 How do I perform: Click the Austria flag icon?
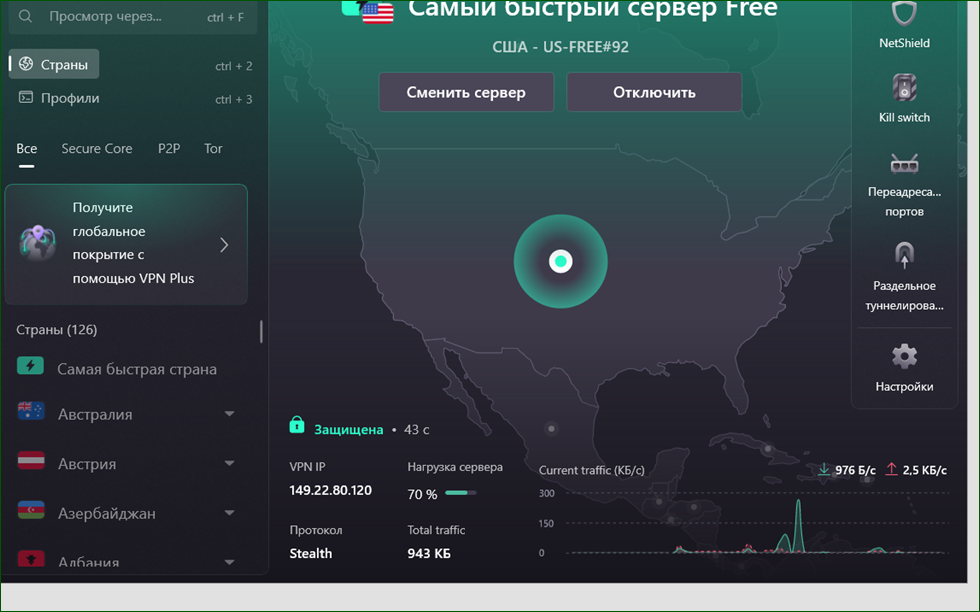pos(31,461)
